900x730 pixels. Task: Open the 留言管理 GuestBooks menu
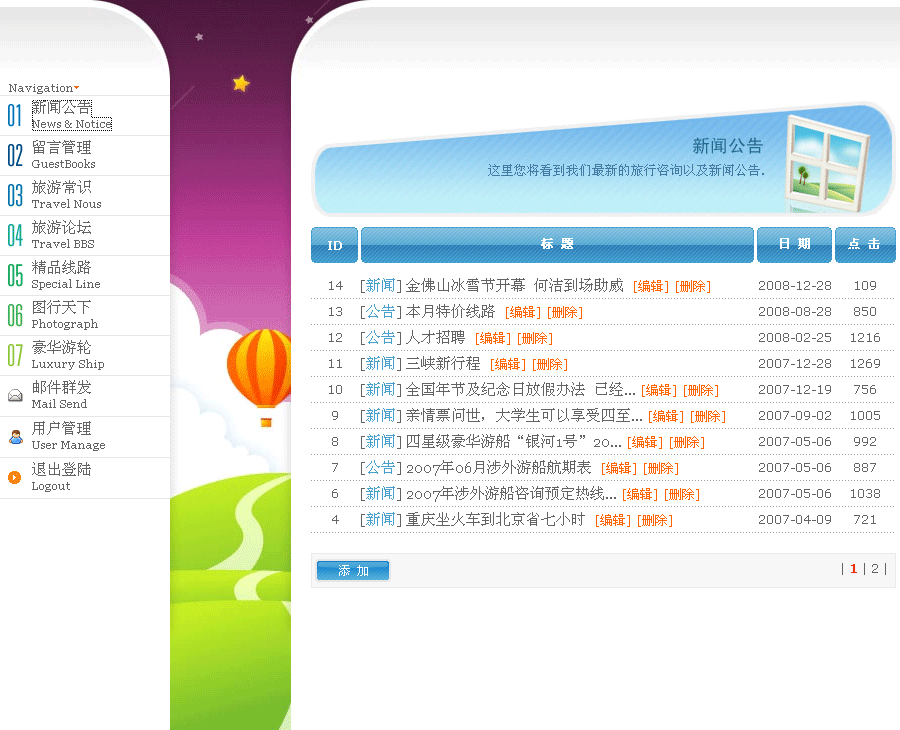click(x=63, y=156)
